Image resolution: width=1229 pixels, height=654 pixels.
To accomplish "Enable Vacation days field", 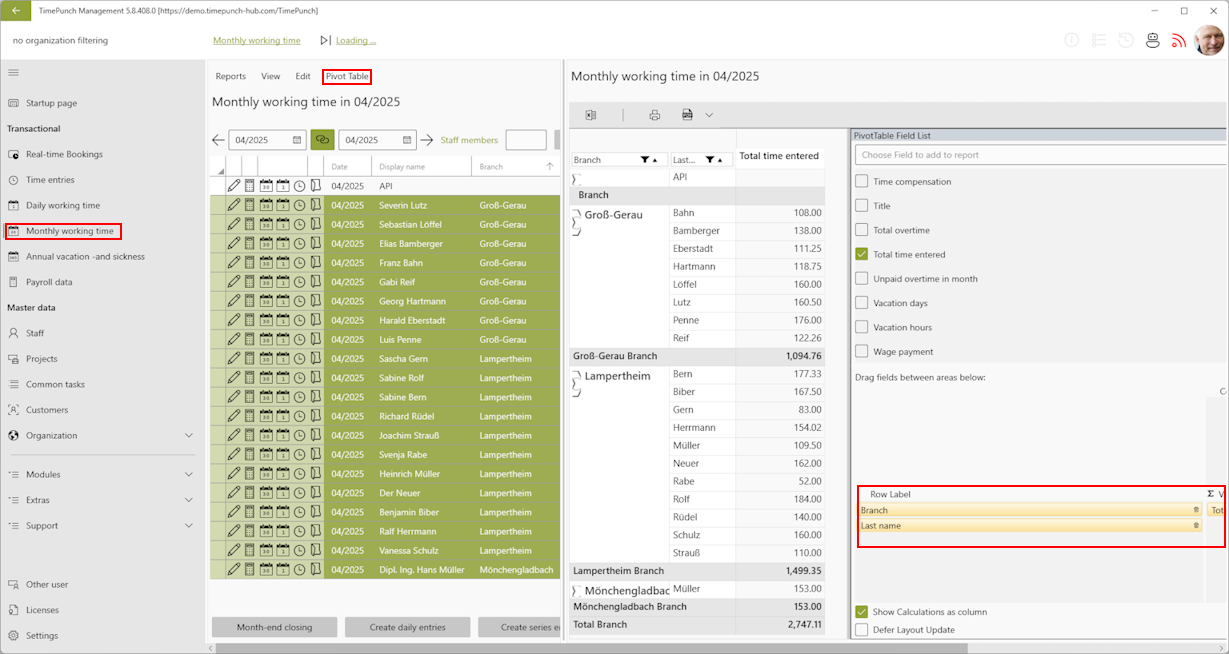I will [x=861, y=303].
